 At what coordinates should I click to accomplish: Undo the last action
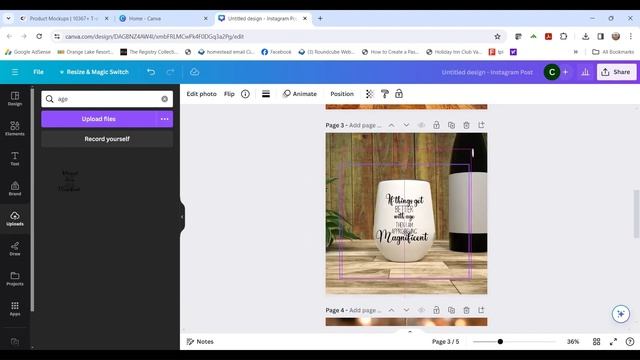[x=151, y=72]
